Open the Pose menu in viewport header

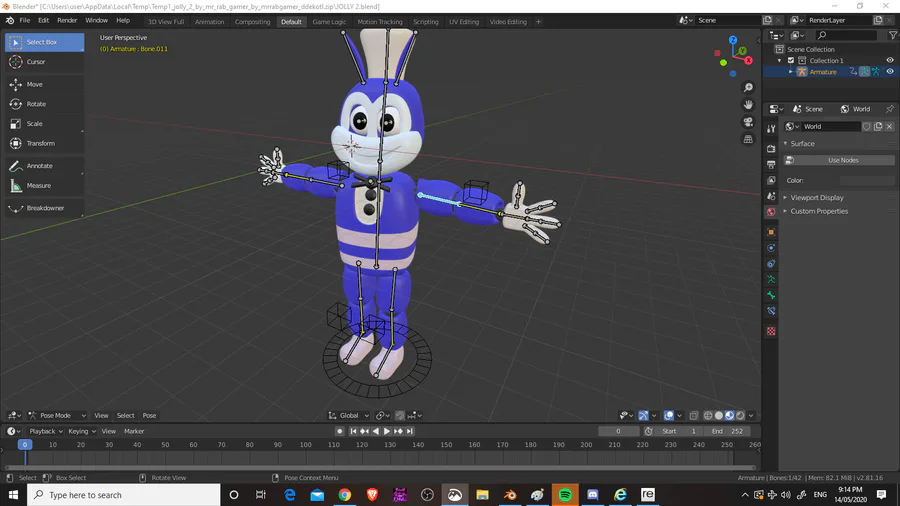[x=149, y=415]
